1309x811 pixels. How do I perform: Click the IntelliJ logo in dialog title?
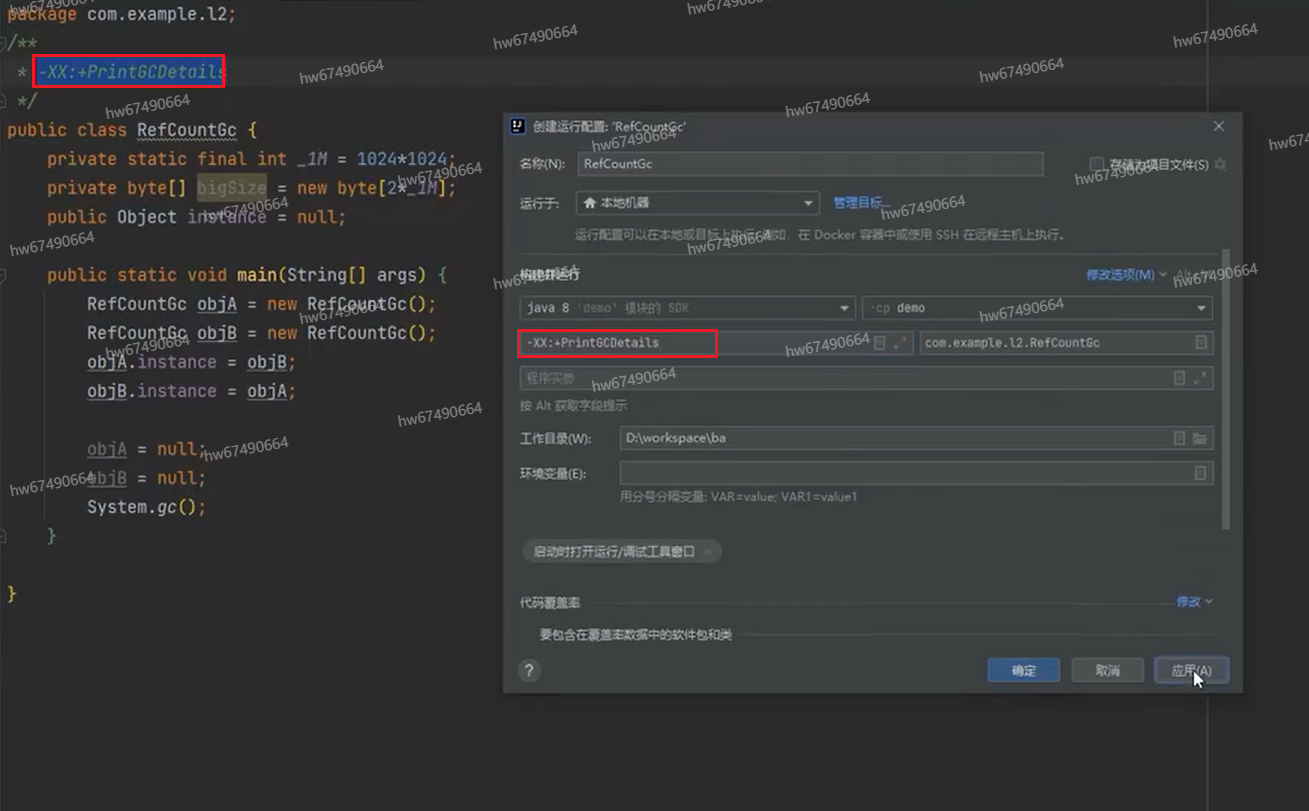tap(518, 126)
